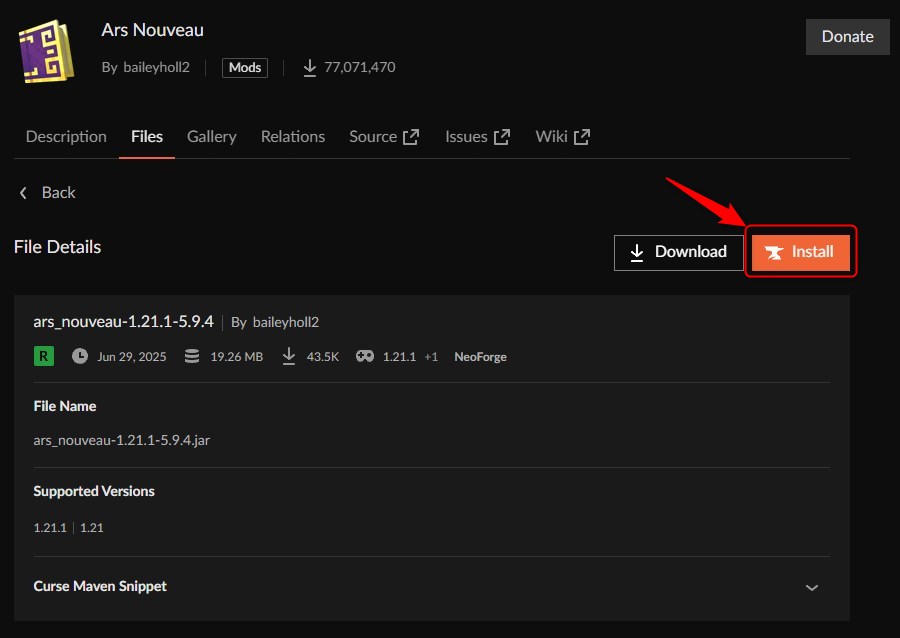900x638 pixels.
Task: Select the Files tab
Action: point(147,137)
